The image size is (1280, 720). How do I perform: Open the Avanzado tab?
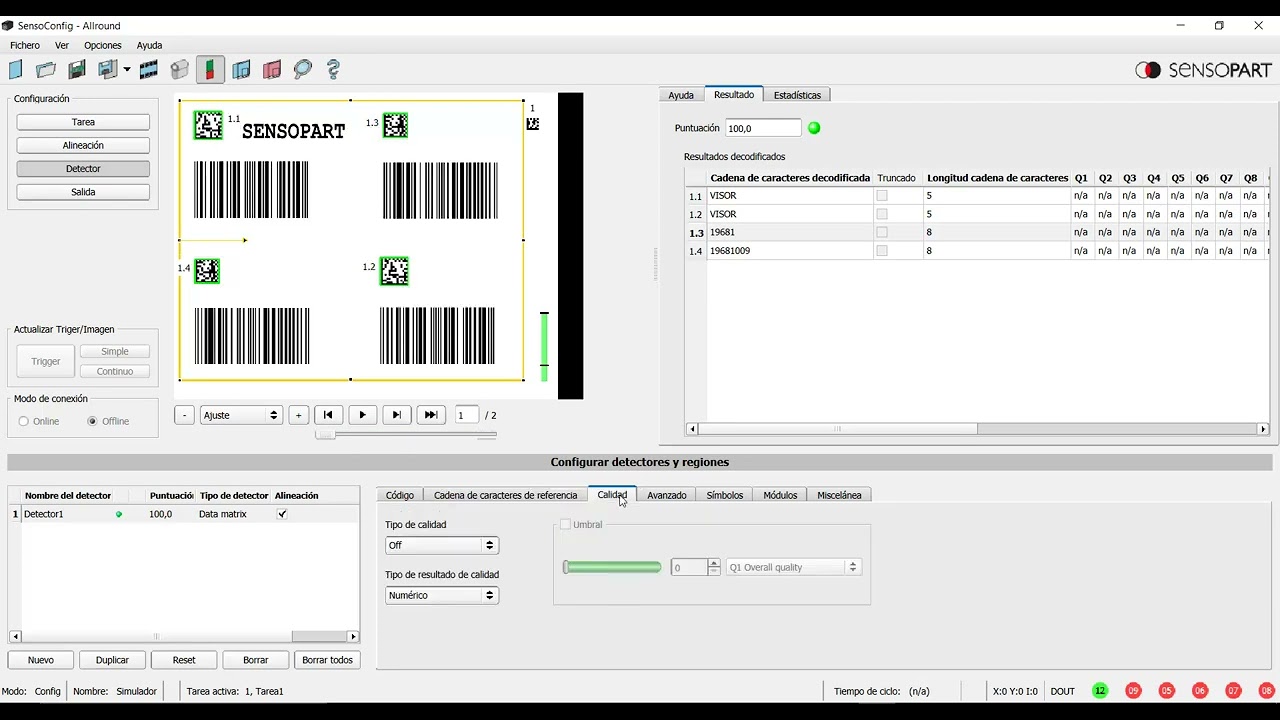tap(666, 495)
